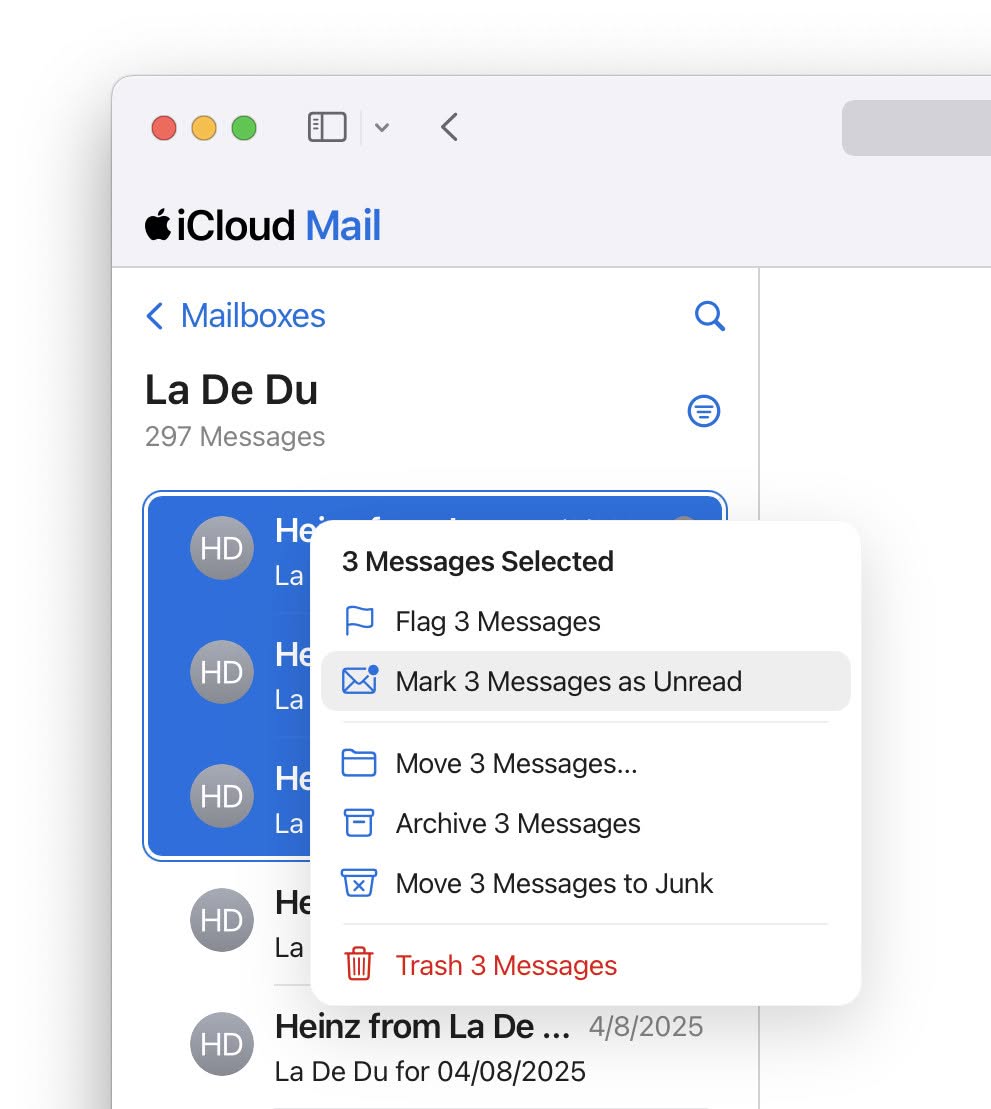Choose Move 3 Messages… option
This screenshot has width=991, height=1109.
(586, 764)
